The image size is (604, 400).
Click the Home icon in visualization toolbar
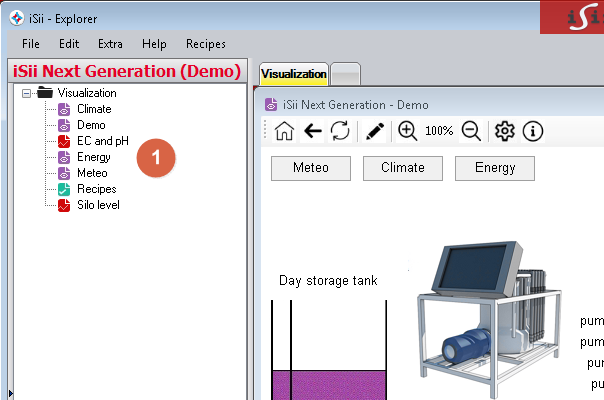pyautogui.click(x=284, y=131)
